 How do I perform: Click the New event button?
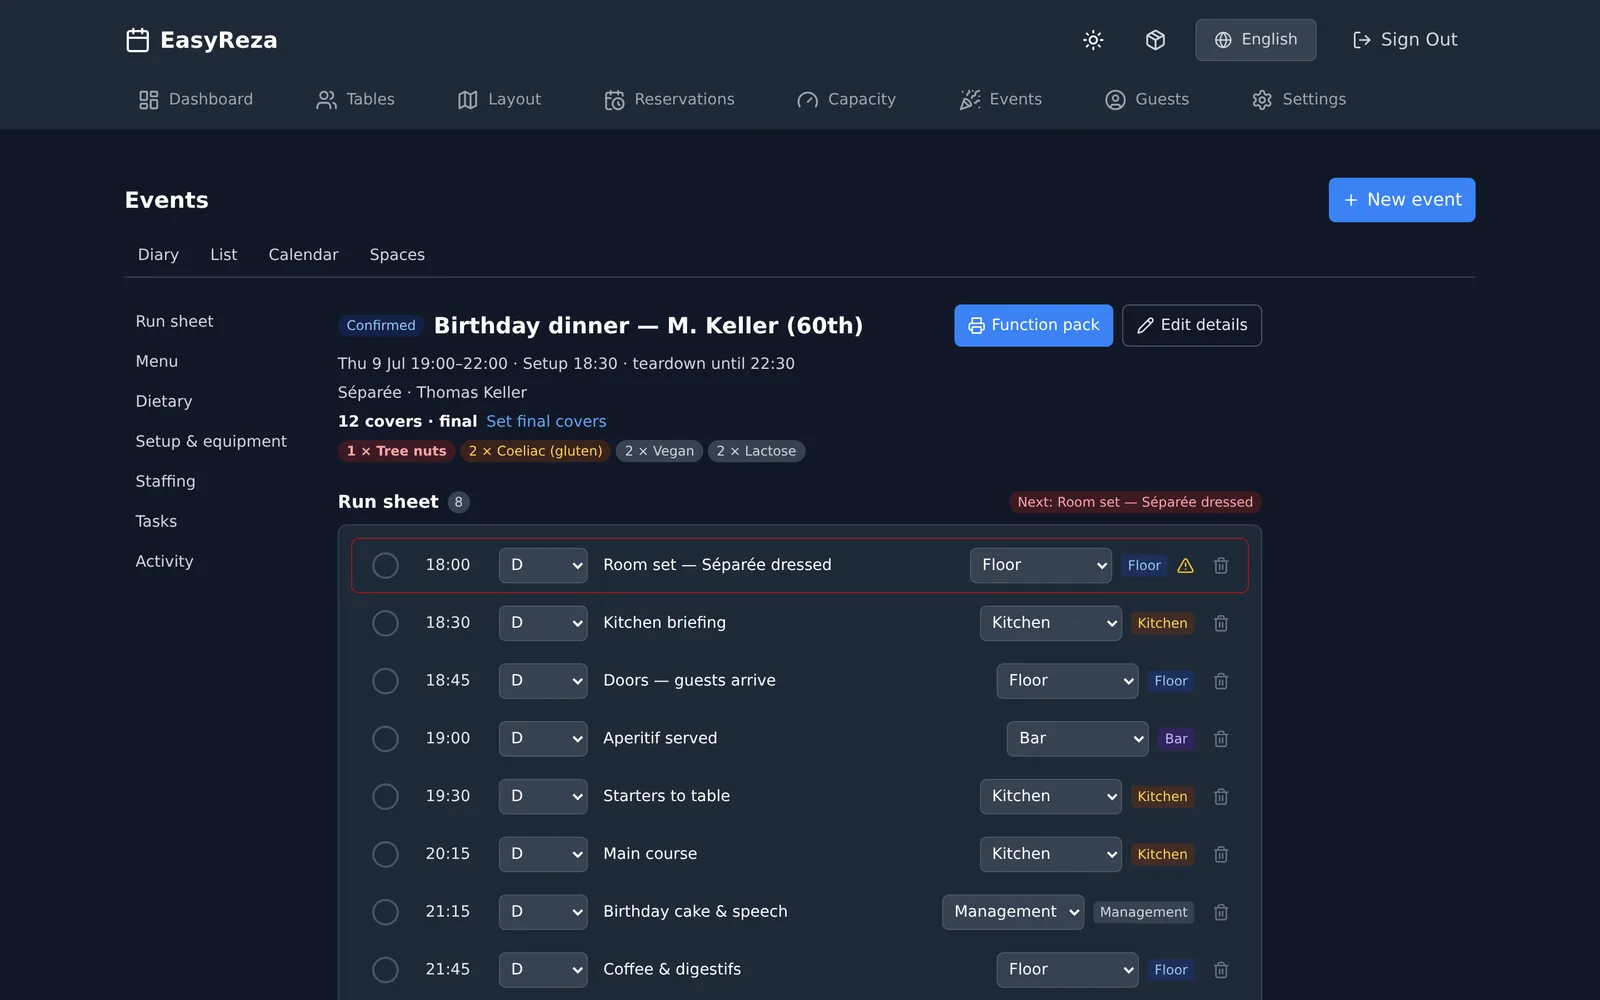click(x=1402, y=200)
